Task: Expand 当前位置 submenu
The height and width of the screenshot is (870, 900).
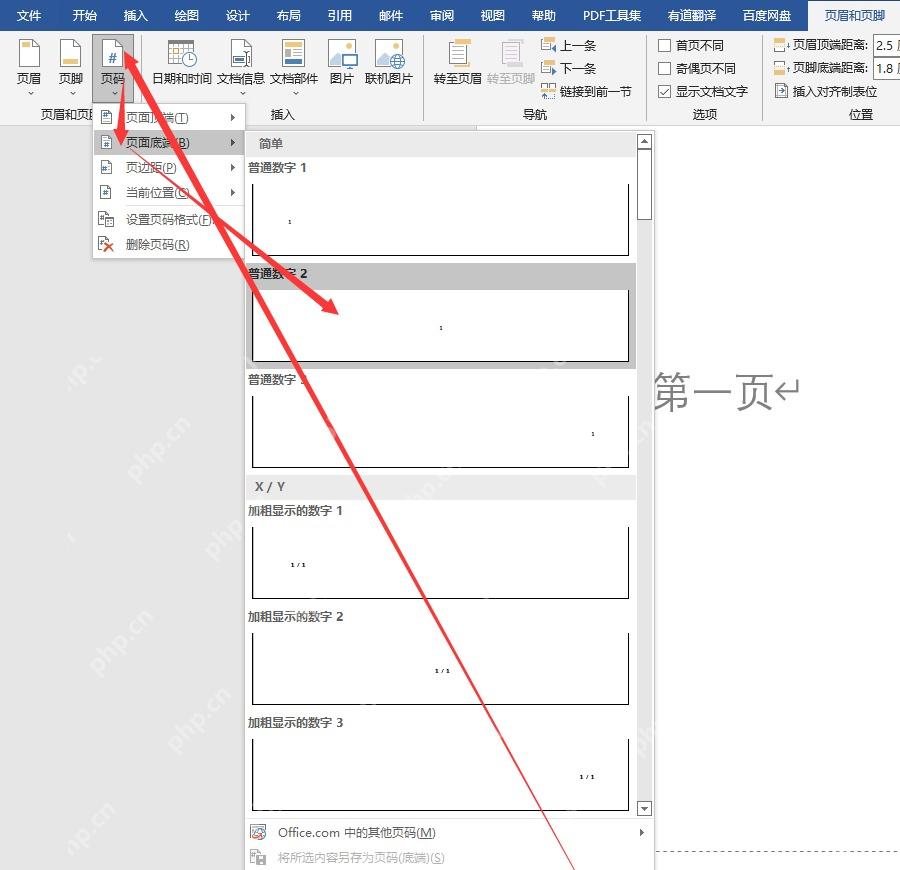Action: (x=169, y=192)
